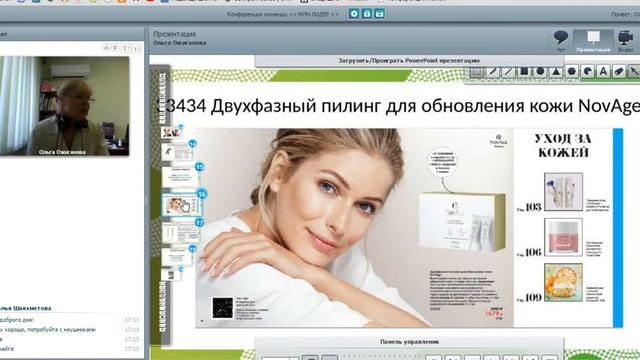
Task: Select the hexagon shape tool
Action: [x=572, y=72]
